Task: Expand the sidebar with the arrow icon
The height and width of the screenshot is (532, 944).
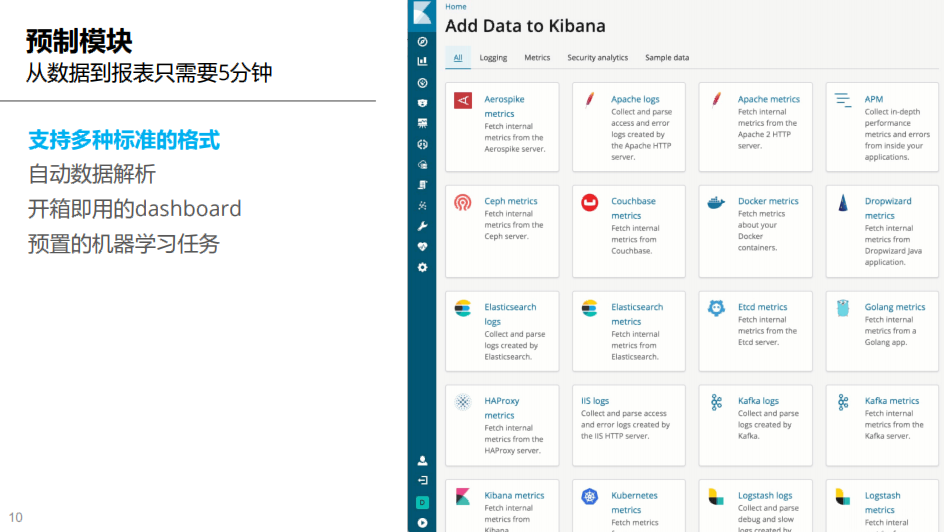Action: 422,522
